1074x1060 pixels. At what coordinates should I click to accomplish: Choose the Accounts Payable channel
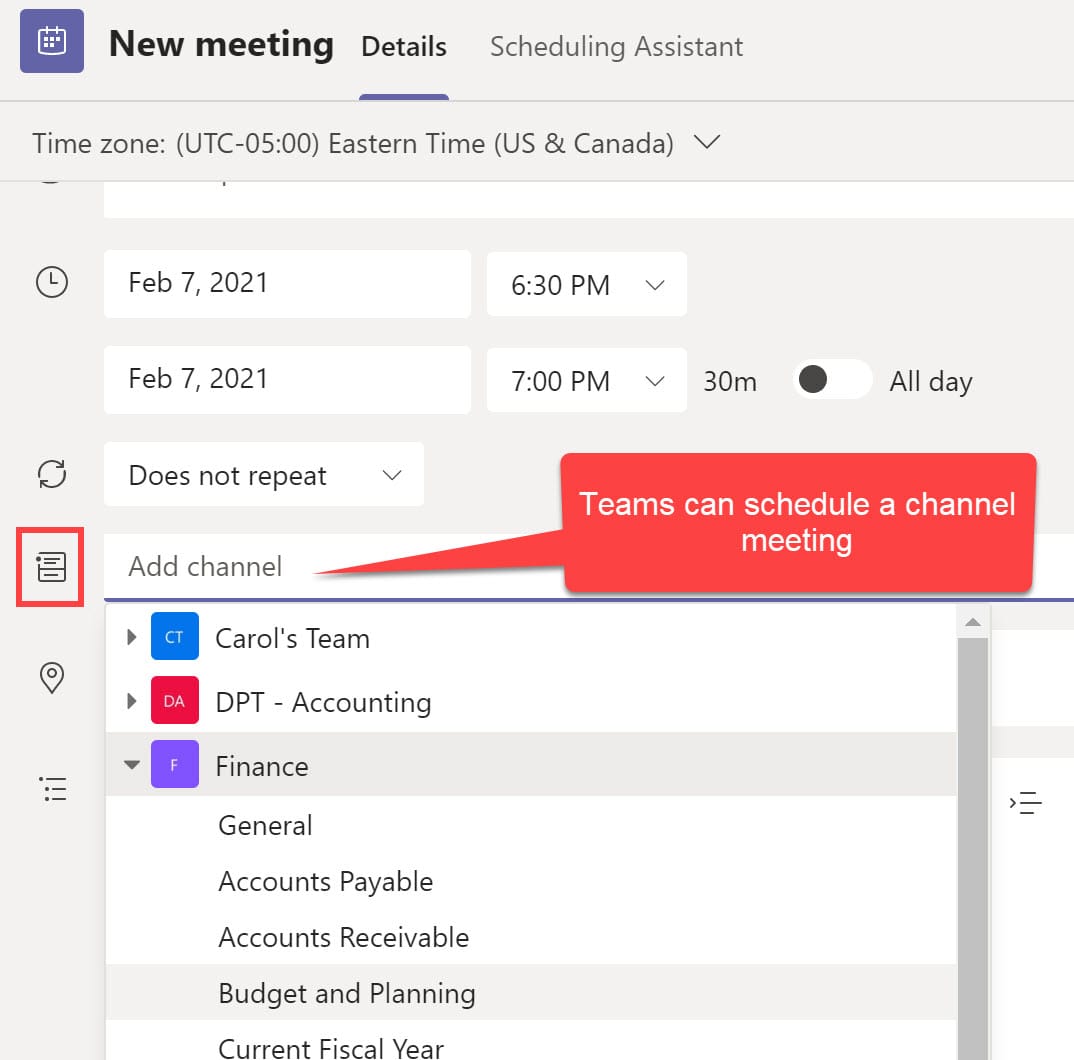tap(326, 881)
